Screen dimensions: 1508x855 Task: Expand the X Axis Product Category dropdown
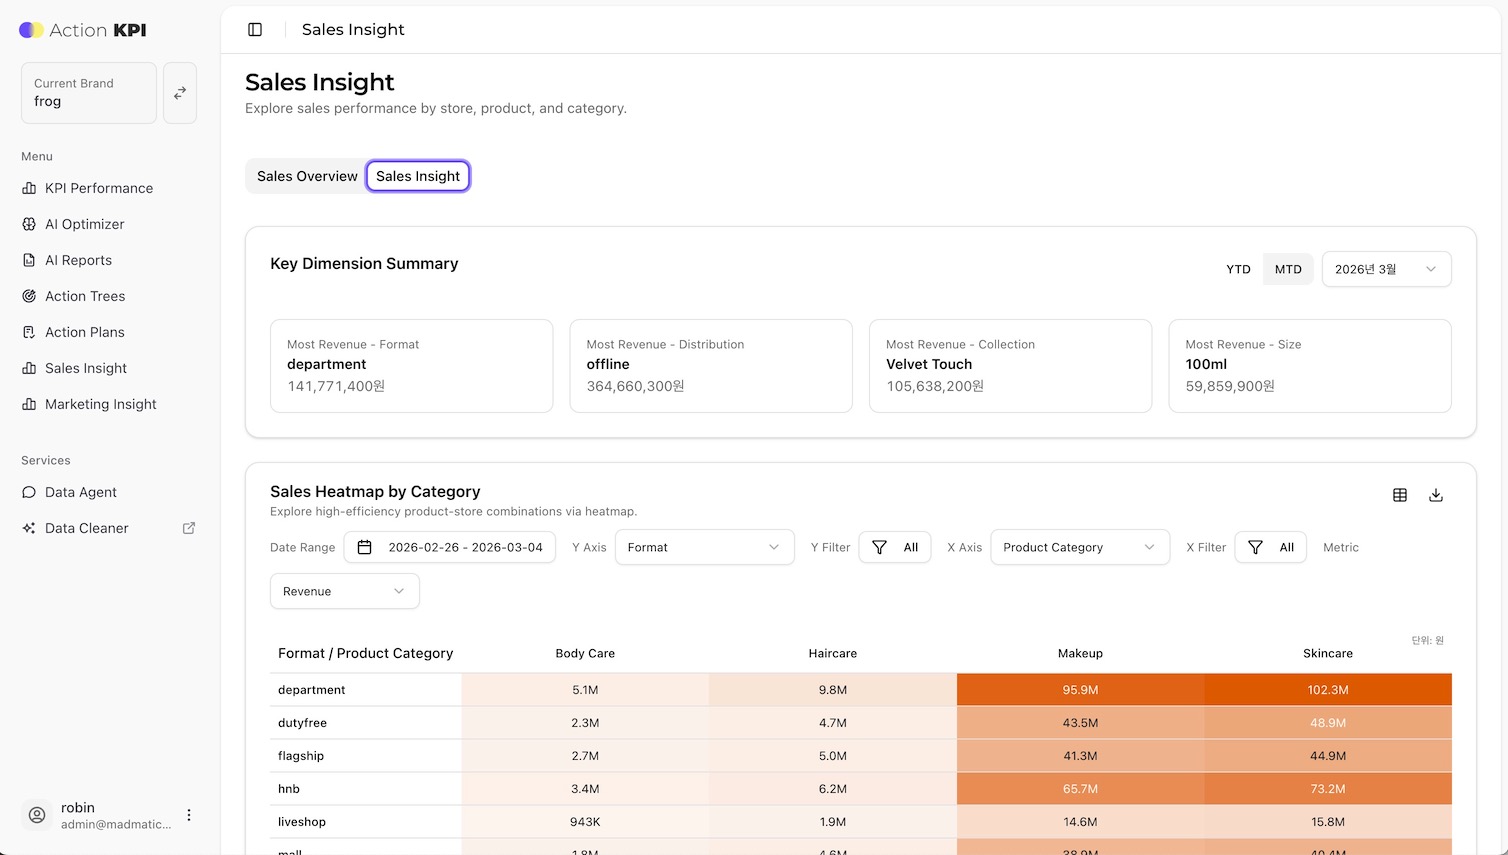pyautogui.click(x=1079, y=547)
